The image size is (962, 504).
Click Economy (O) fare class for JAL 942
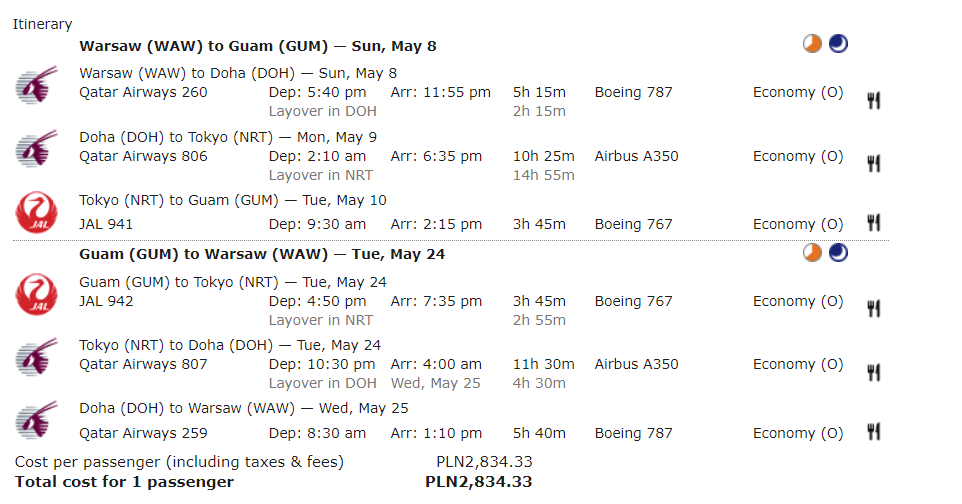pos(798,301)
